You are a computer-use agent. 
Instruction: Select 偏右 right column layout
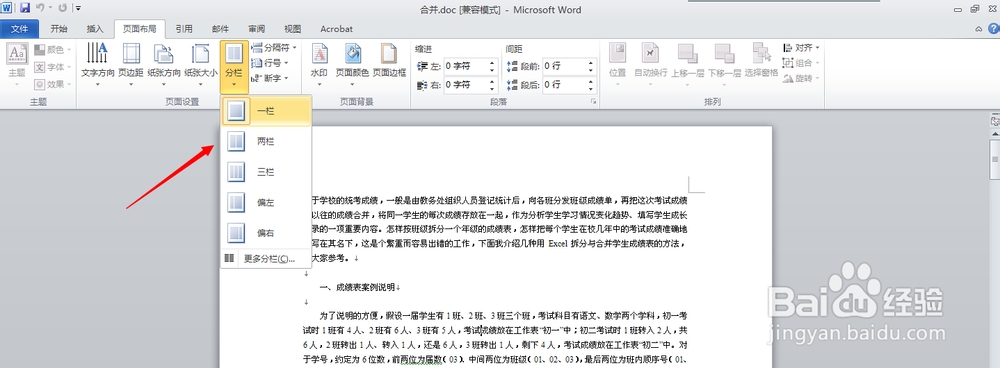[x=266, y=233]
